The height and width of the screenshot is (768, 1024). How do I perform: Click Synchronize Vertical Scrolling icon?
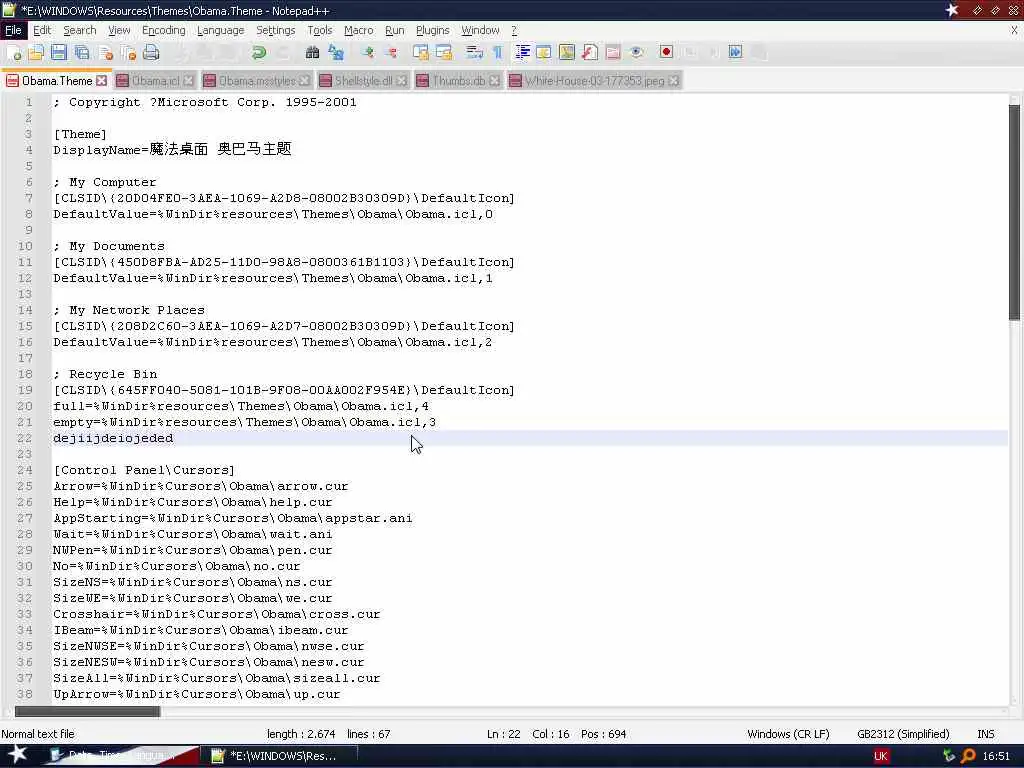tap(421, 53)
